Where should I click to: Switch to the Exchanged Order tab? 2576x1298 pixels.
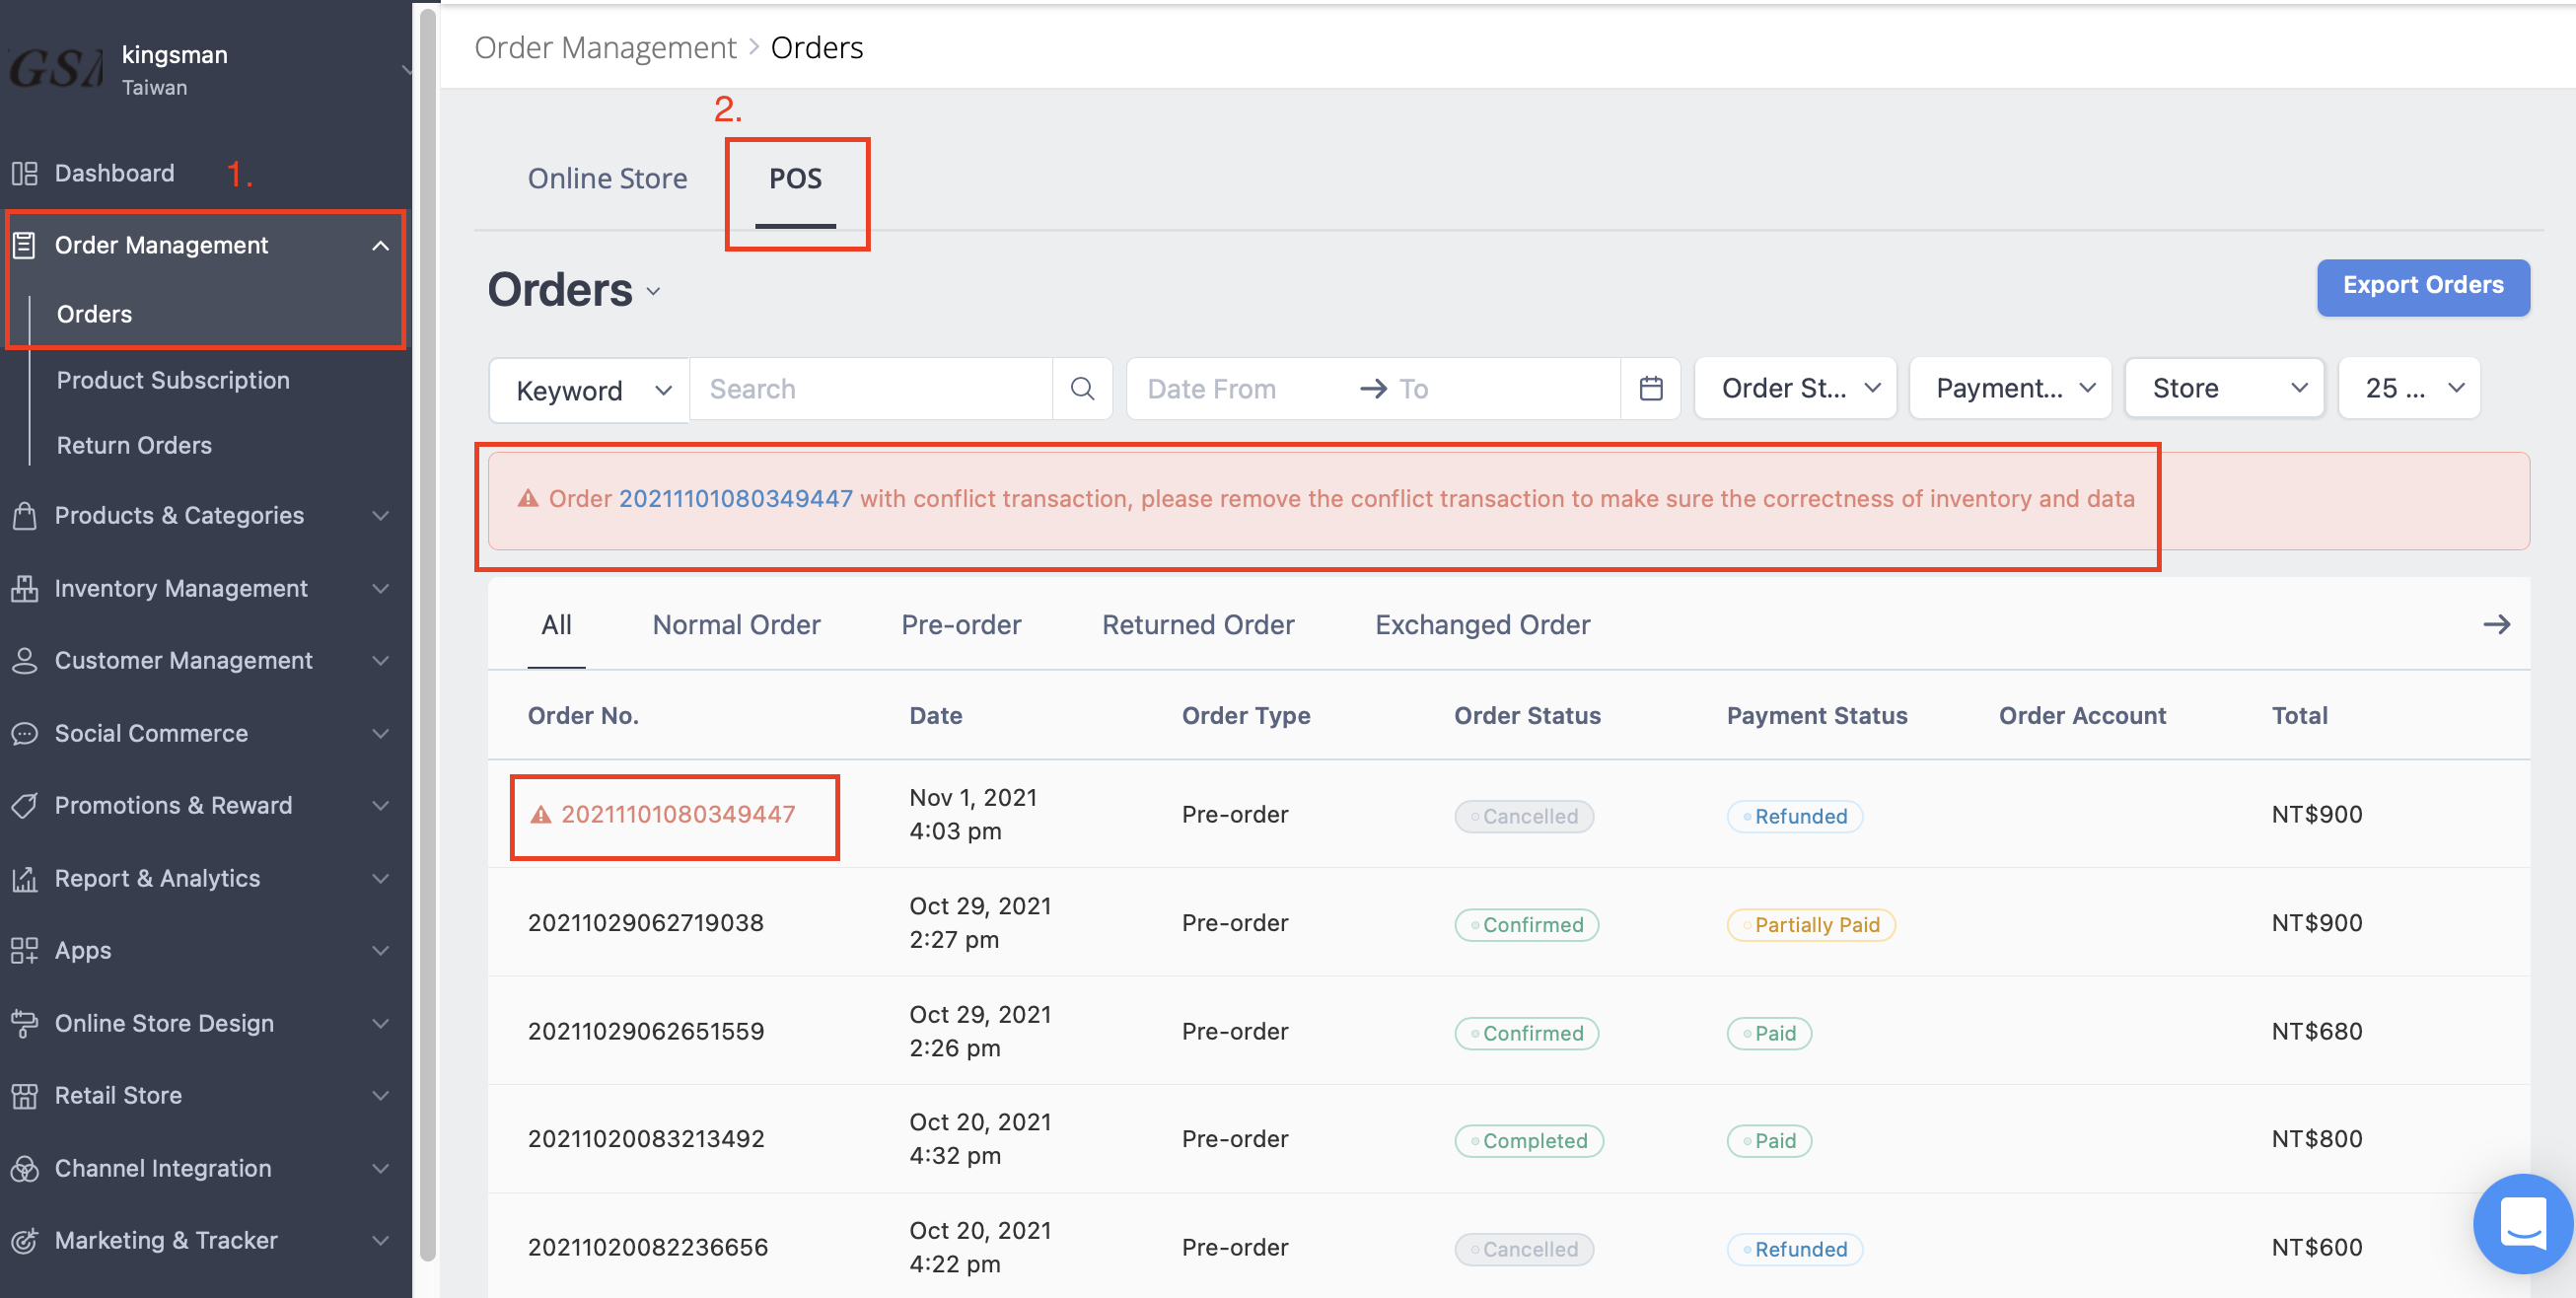tap(1482, 624)
